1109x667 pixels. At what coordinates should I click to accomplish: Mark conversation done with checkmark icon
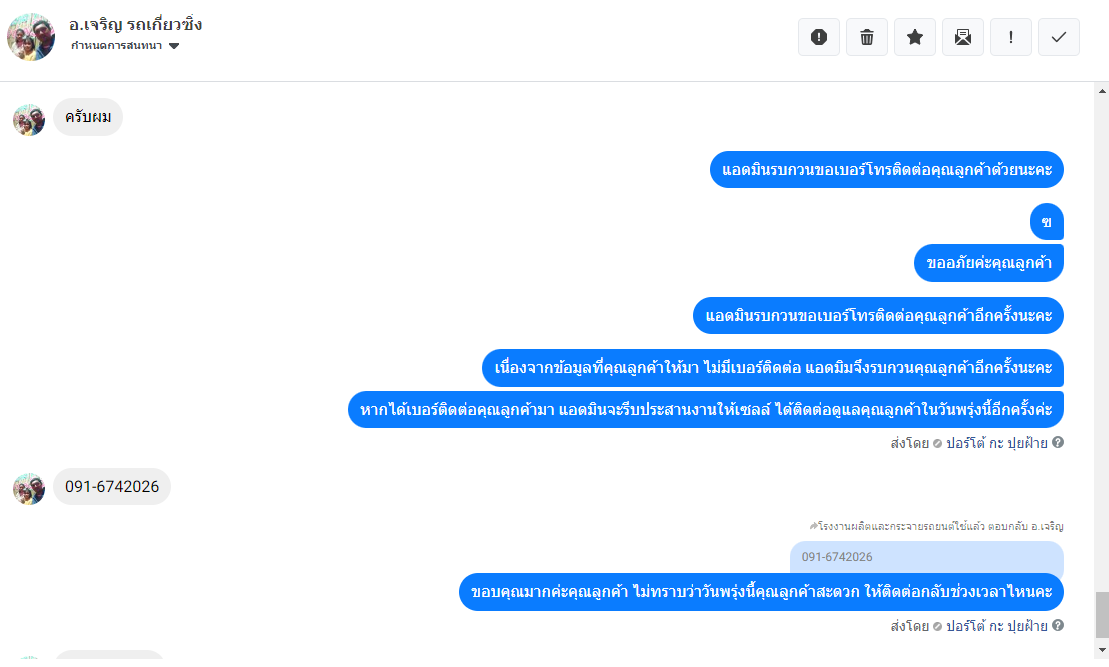click(1059, 37)
